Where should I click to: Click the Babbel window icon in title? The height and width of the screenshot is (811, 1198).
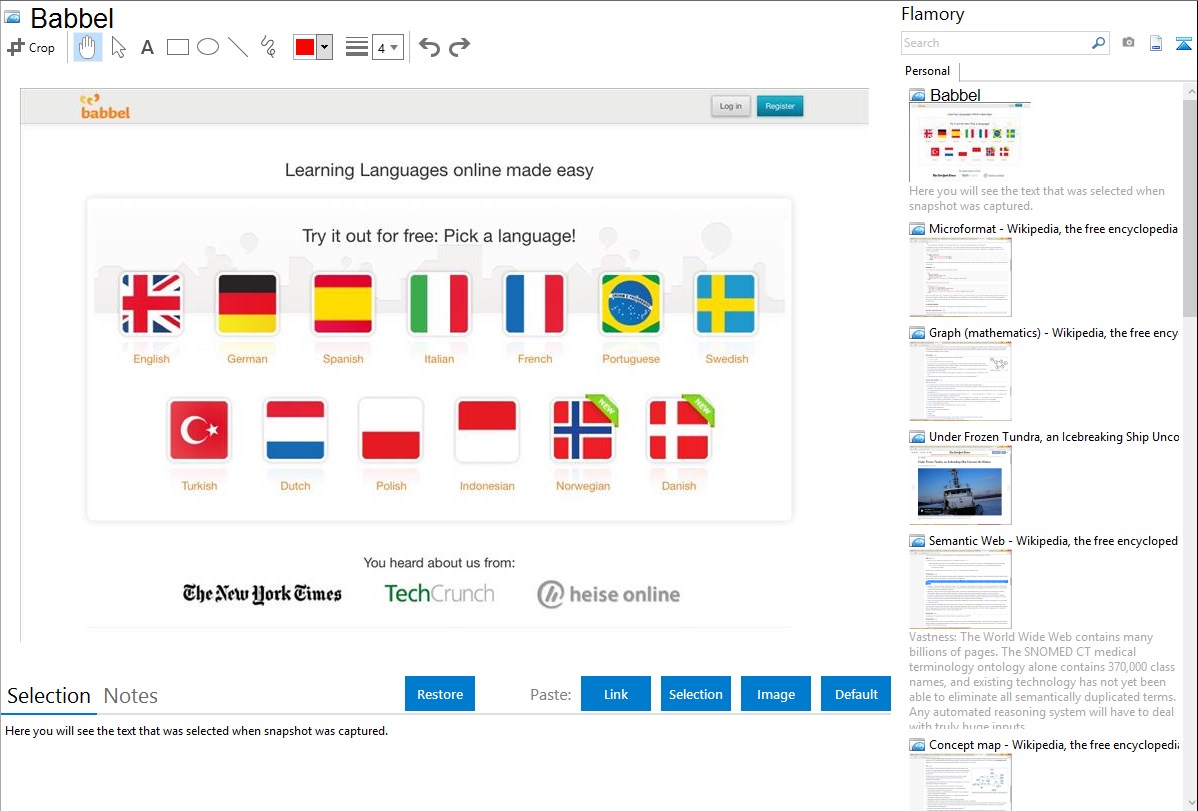(x=13, y=17)
